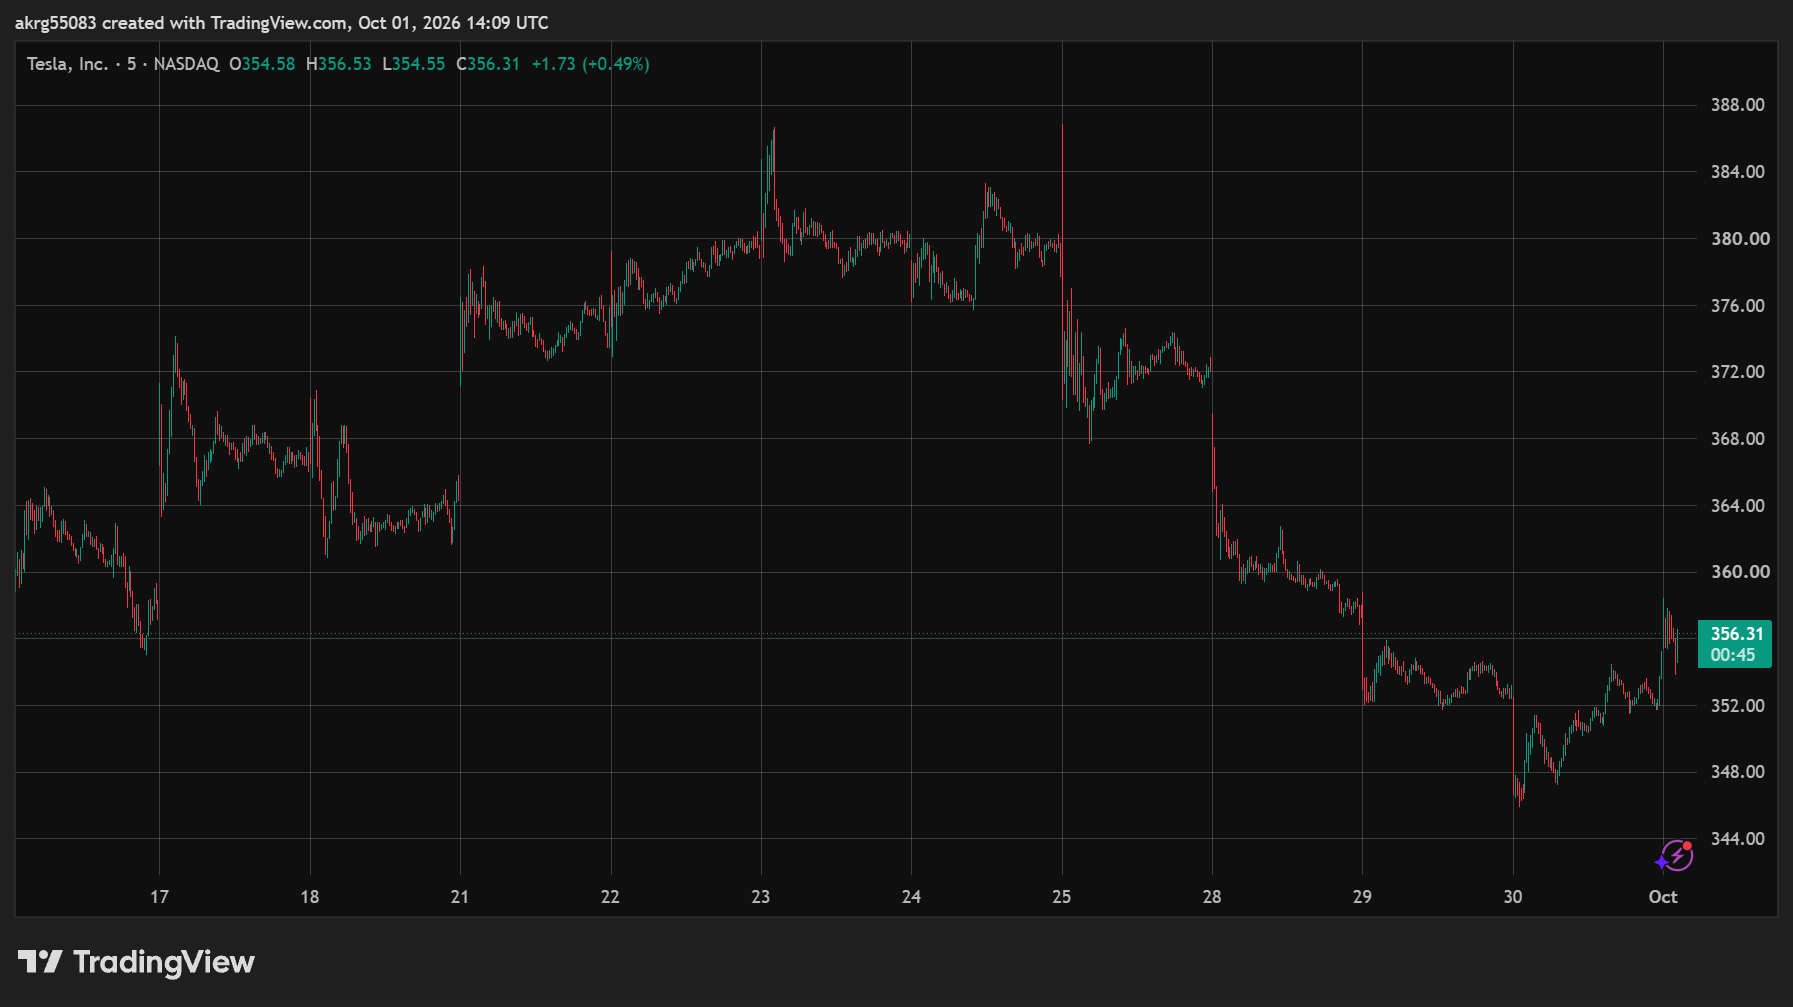This screenshot has width=1793, height=1007.
Task: Click the 352.00 price axis label
Action: (x=1737, y=706)
